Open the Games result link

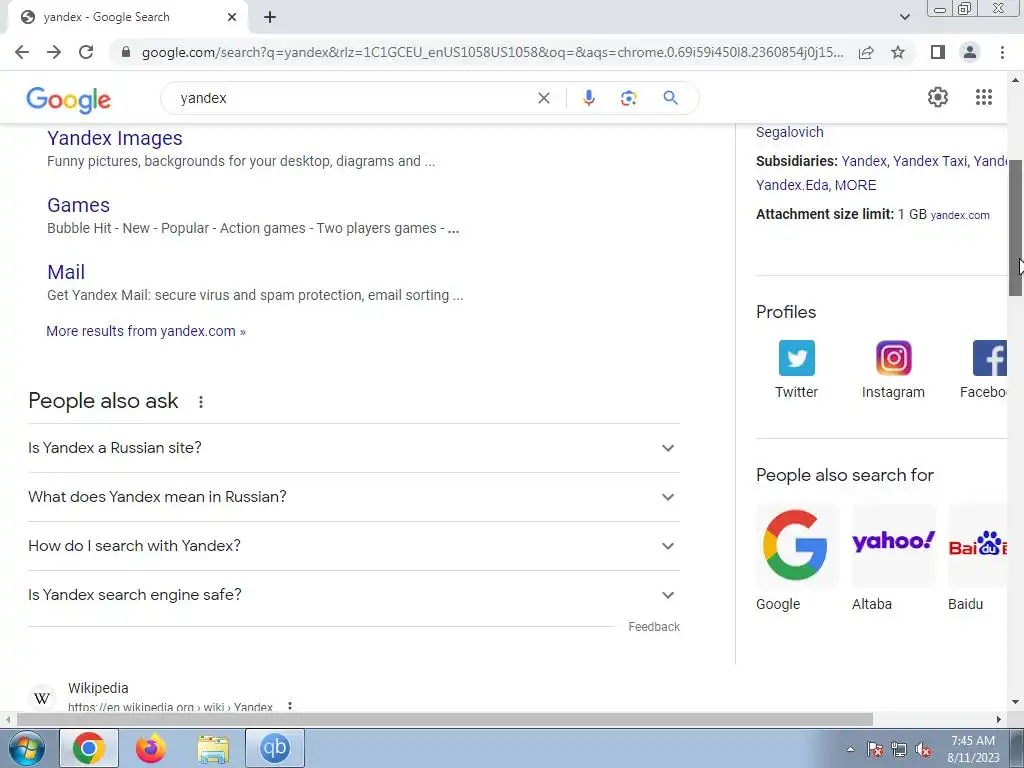(78, 205)
